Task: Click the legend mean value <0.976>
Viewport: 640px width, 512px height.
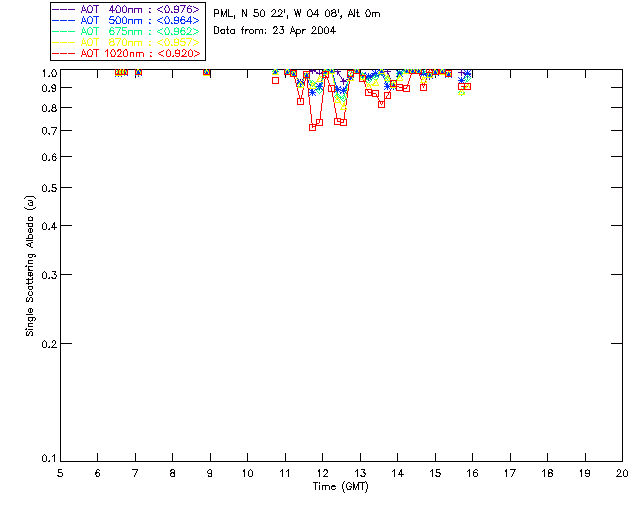Action: [178, 9]
